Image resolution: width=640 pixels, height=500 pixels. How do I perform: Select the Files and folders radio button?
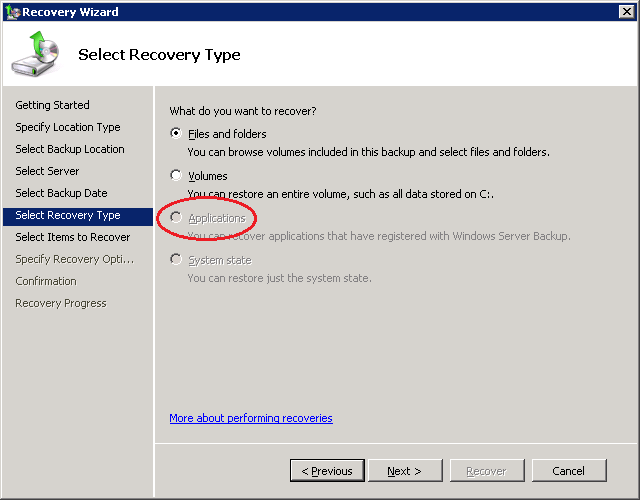176,134
